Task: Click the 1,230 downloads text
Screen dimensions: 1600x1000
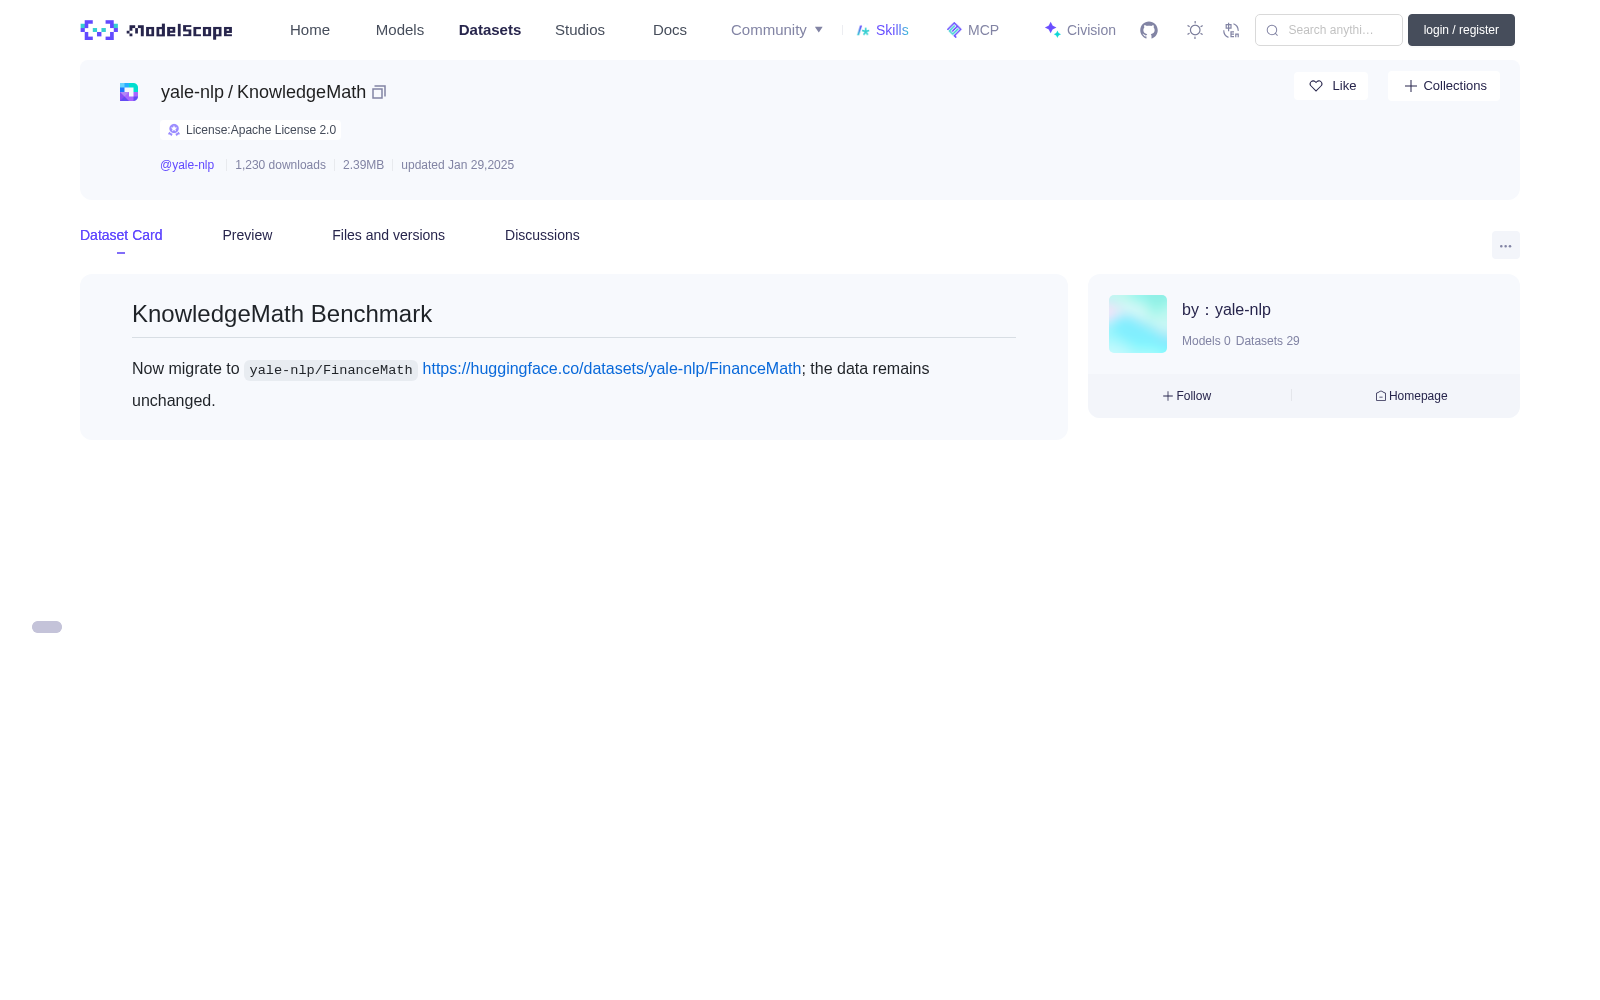Action: click(x=280, y=165)
